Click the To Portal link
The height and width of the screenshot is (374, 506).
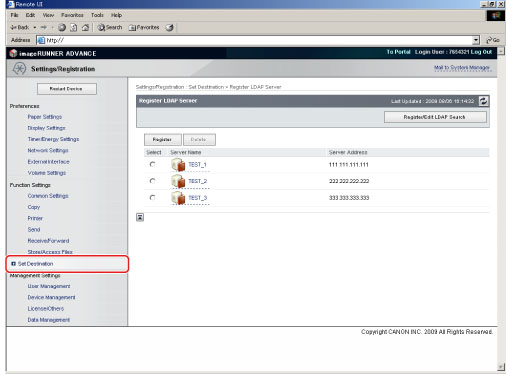coord(398,52)
